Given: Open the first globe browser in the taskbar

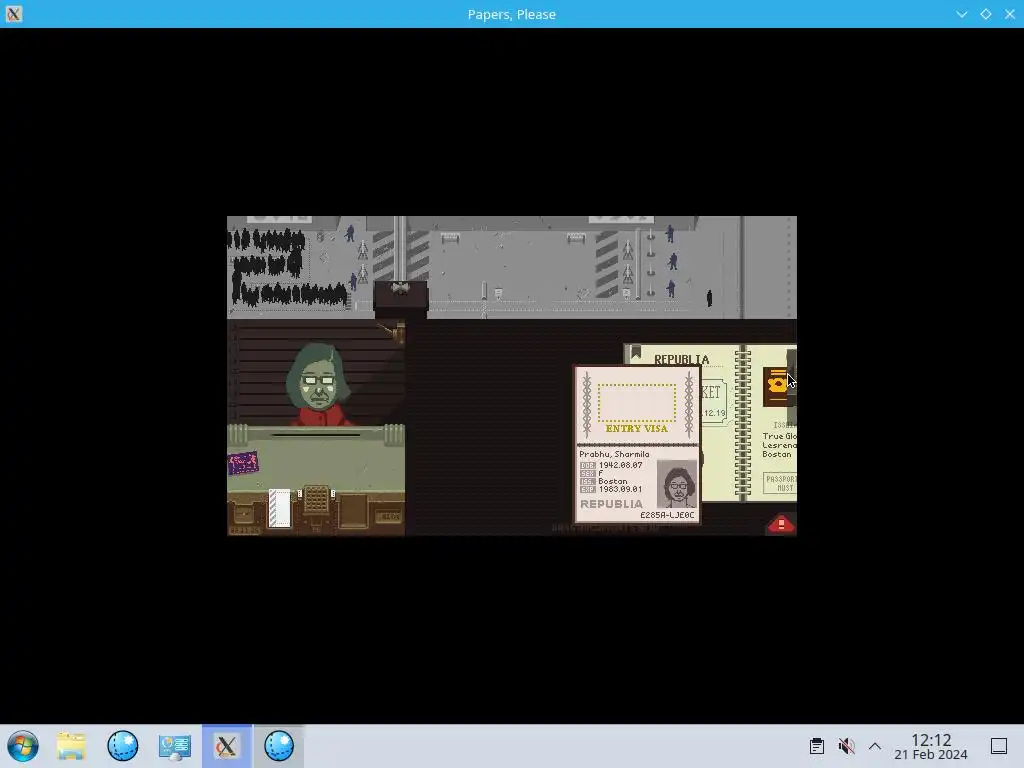Looking at the screenshot, I should [x=123, y=746].
